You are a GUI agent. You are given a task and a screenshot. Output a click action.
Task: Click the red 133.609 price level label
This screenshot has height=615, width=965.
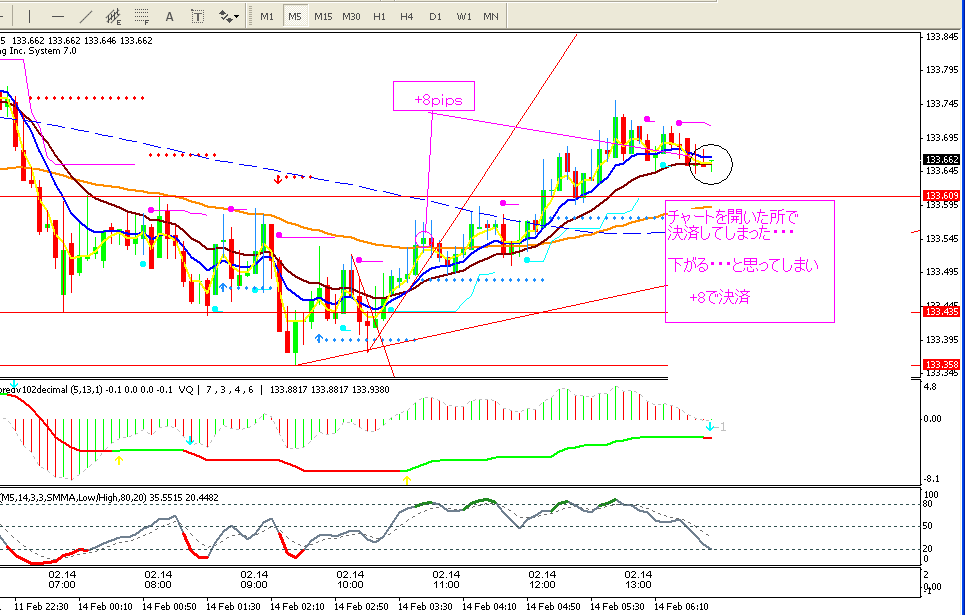coord(942,196)
